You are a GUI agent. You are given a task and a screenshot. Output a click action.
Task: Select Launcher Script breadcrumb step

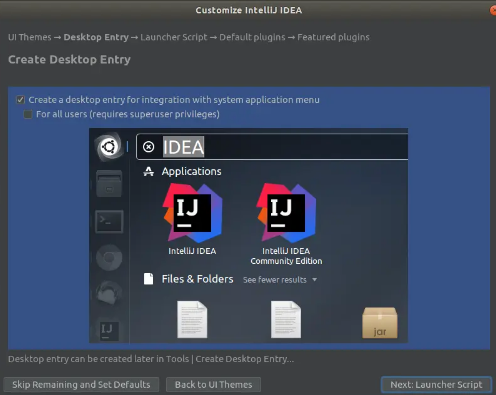[174, 37]
